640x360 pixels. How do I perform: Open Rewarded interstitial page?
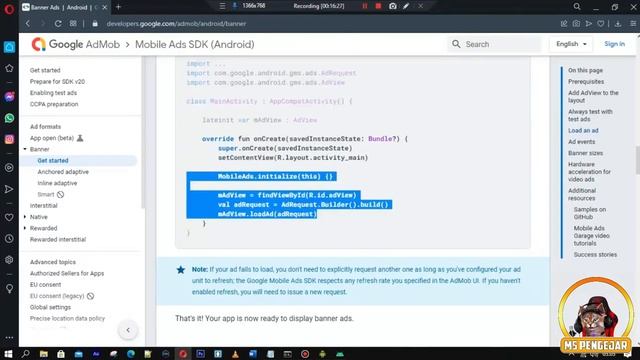pyautogui.click(x=58, y=240)
